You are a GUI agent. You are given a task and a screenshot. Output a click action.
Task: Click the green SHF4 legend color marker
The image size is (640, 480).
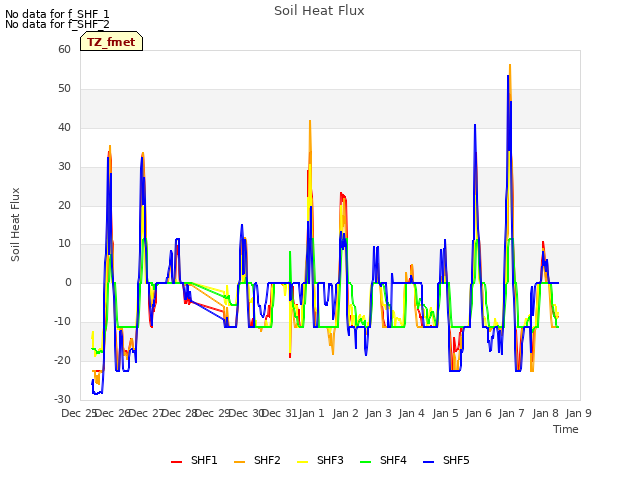pos(365,462)
